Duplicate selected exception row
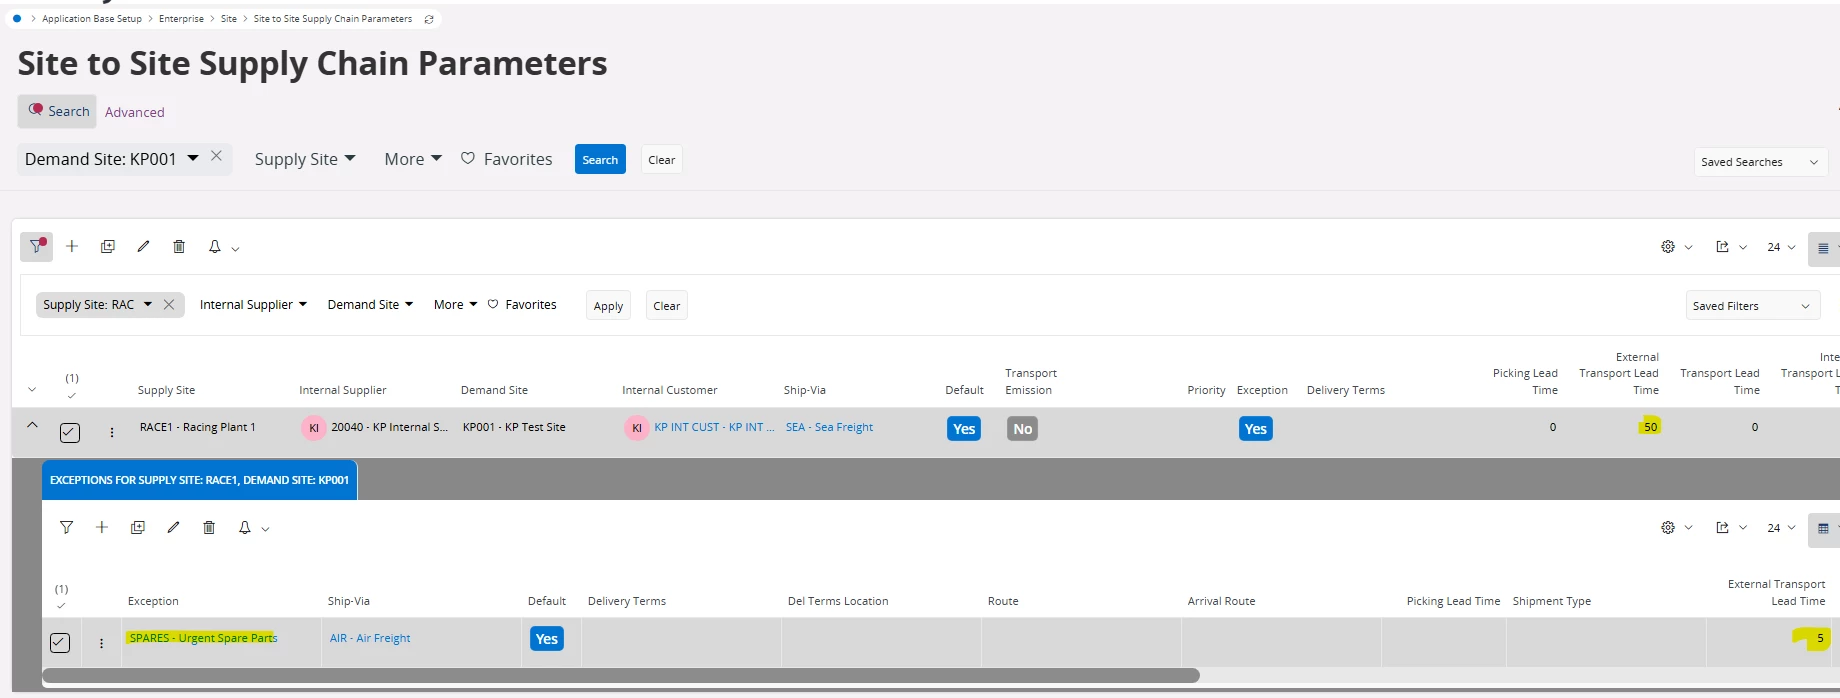Viewport: 1840px width, 698px height. 138,527
